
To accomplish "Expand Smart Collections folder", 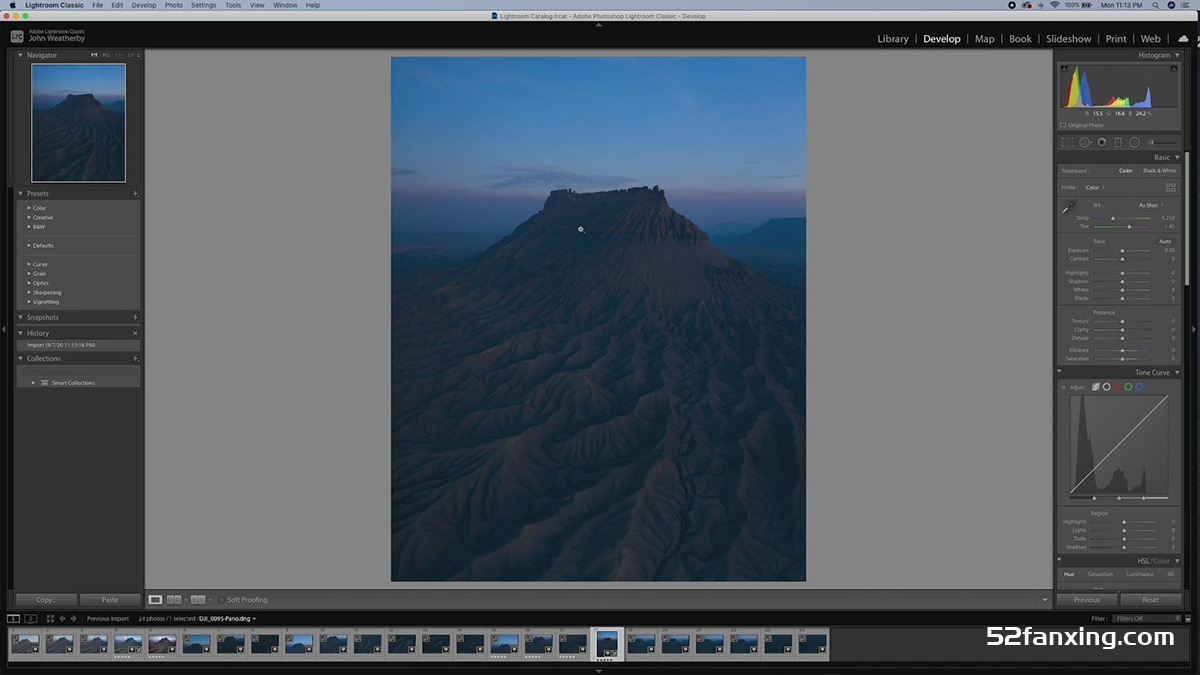I will tap(32, 383).
